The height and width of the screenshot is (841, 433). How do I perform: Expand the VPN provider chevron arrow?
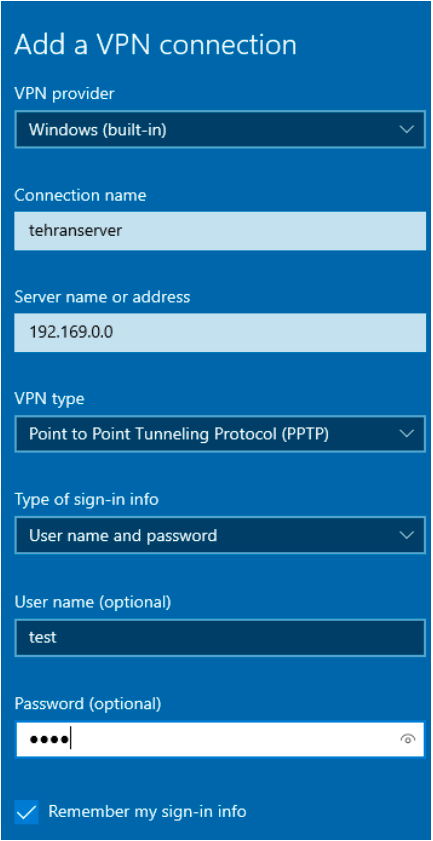click(407, 129)
